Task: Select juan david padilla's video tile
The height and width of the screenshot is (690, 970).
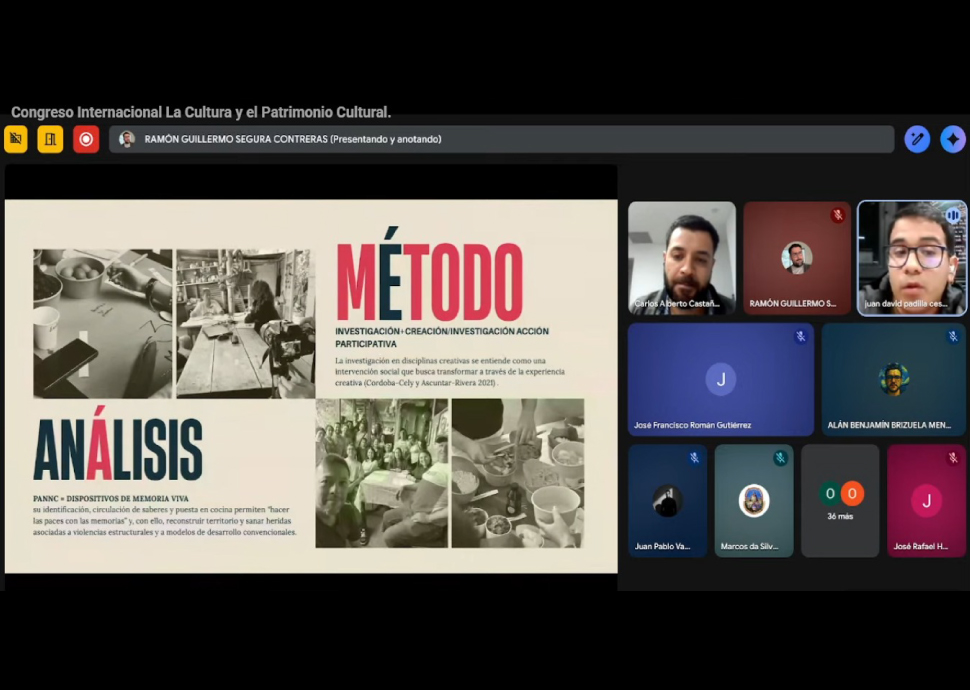Action: pos(912,258)
